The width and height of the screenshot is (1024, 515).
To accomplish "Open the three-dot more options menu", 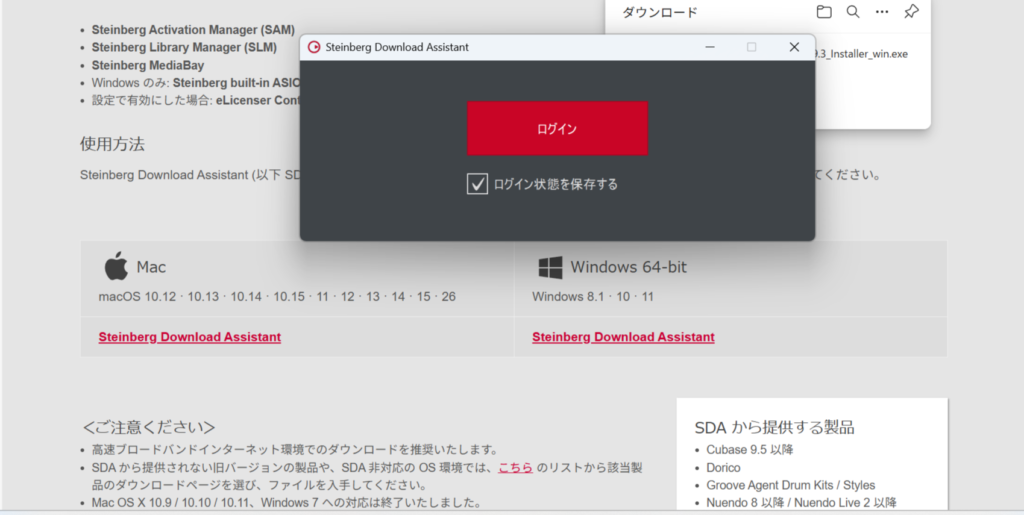I will 882,12.
